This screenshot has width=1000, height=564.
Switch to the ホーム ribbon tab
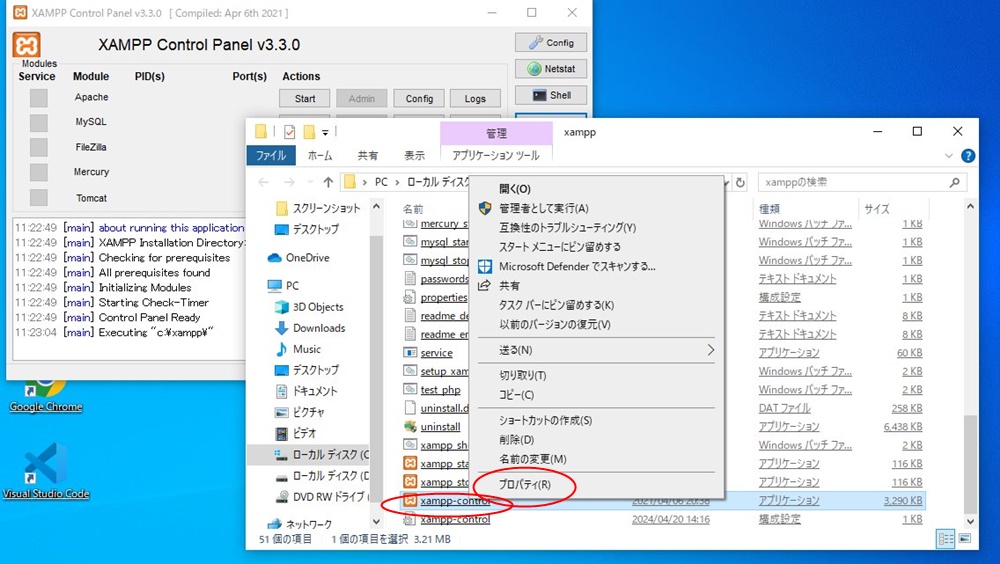coord(320,155)
